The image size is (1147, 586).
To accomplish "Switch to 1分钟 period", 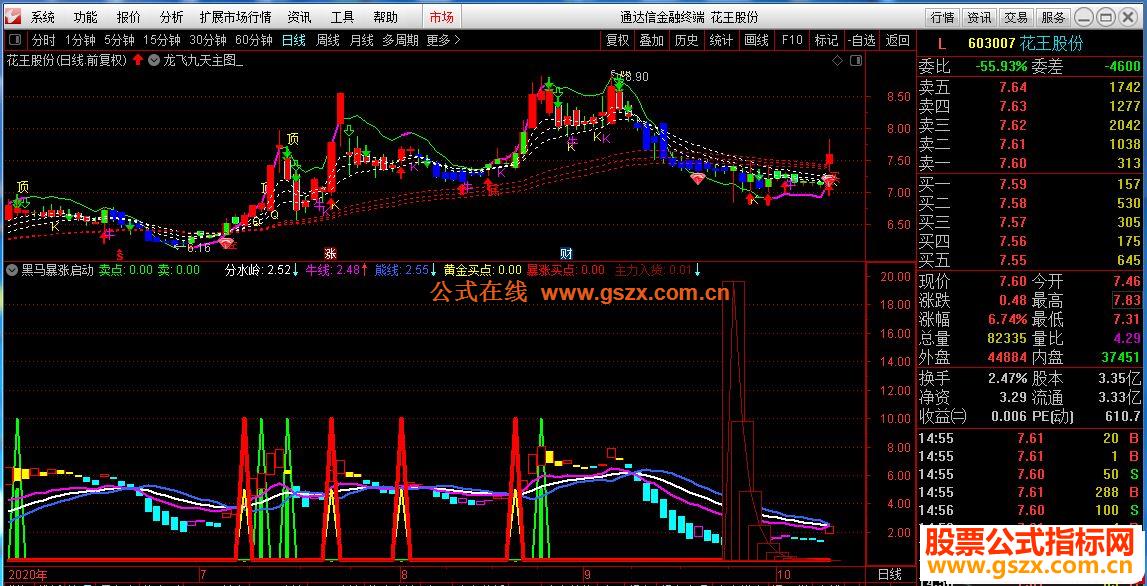I will [80, 40].
